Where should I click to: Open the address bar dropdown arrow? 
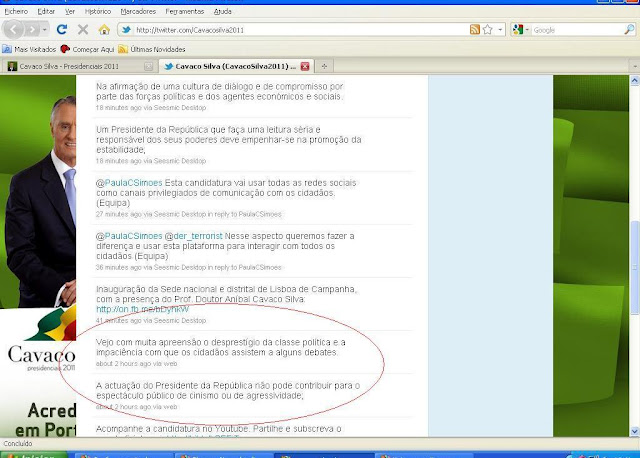pyautogui.click(x=500, y=30)
